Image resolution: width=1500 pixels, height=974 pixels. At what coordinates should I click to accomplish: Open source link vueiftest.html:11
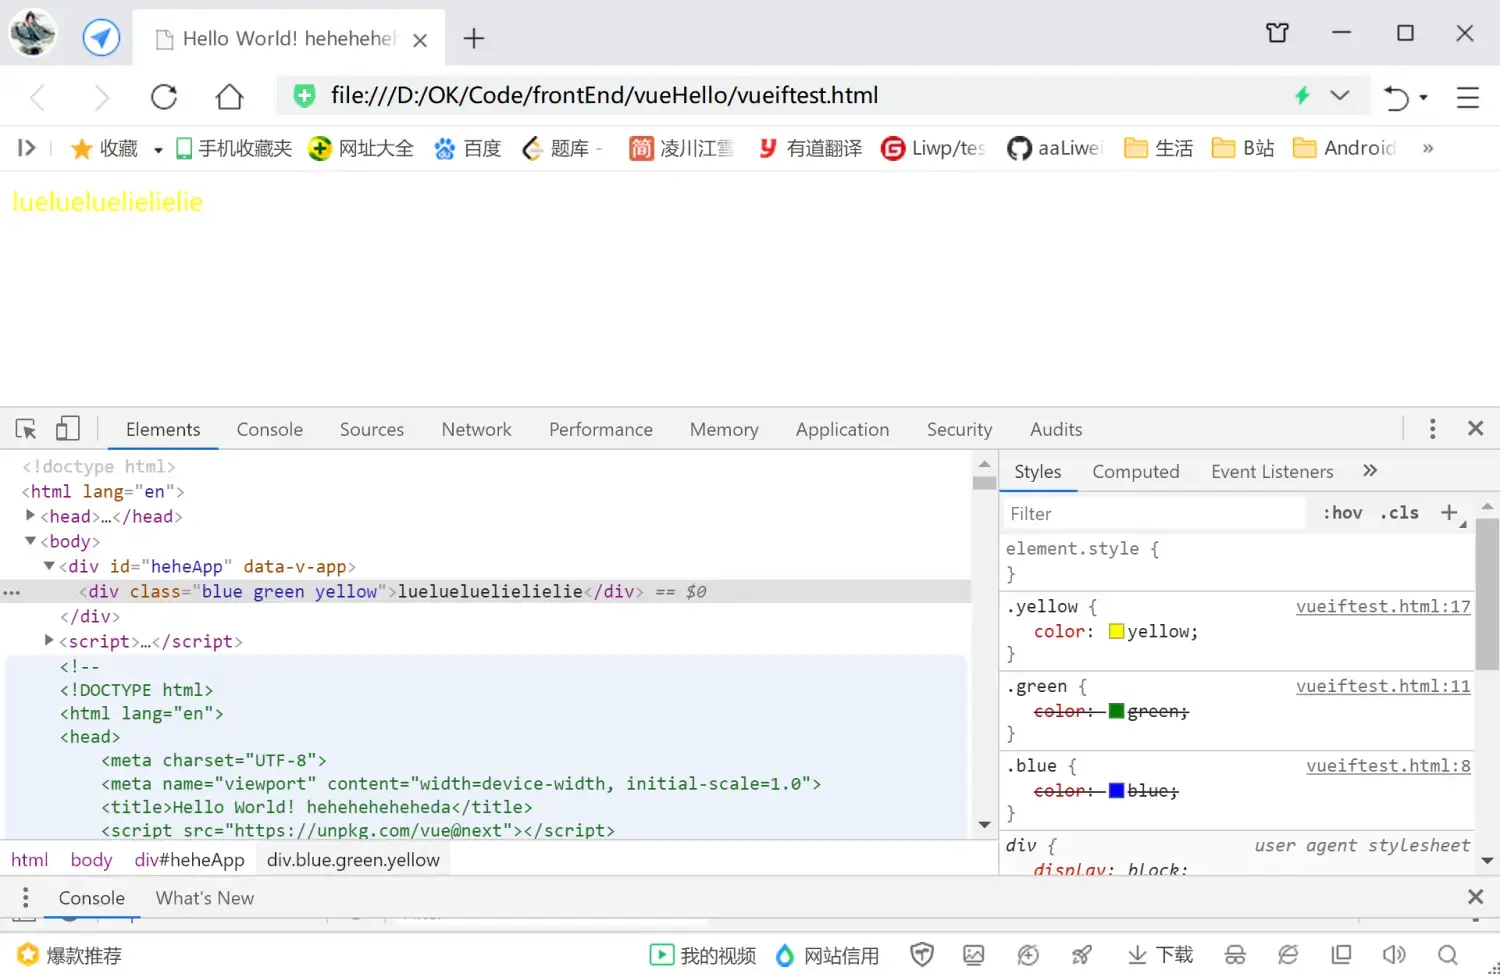click(x=1383, y=686)
